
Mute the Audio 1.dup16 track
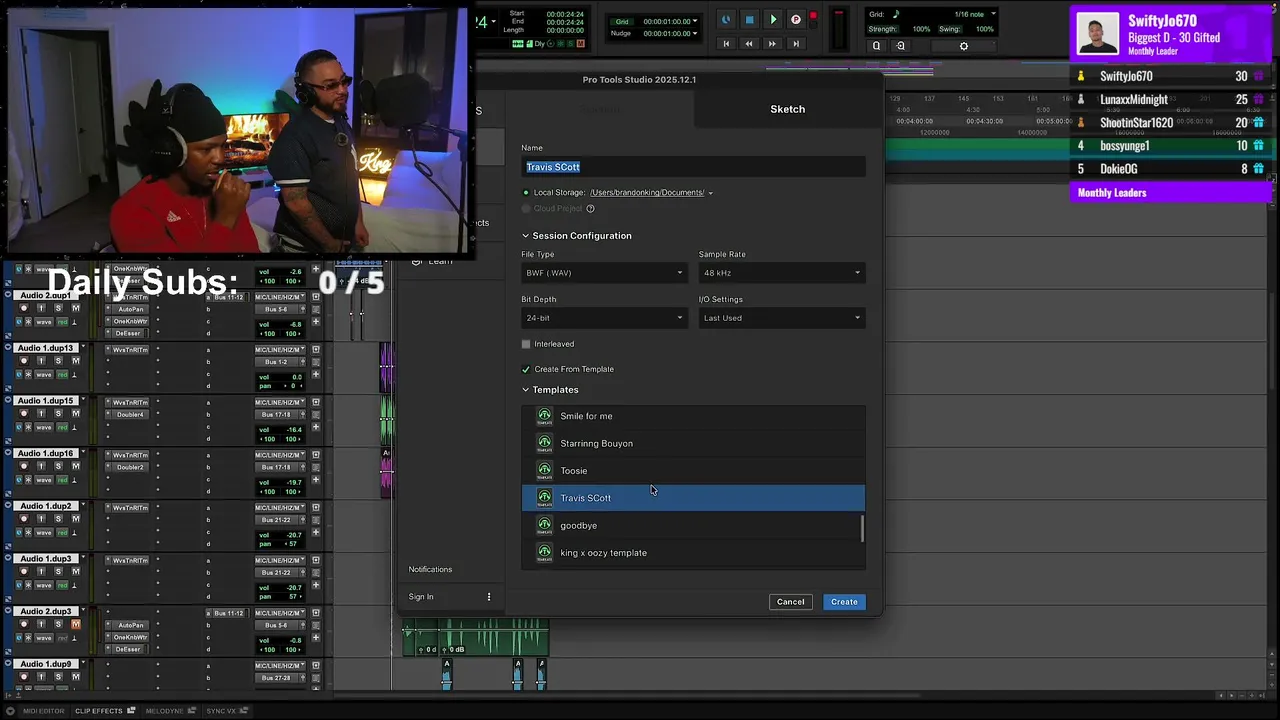tap(75, 466)
